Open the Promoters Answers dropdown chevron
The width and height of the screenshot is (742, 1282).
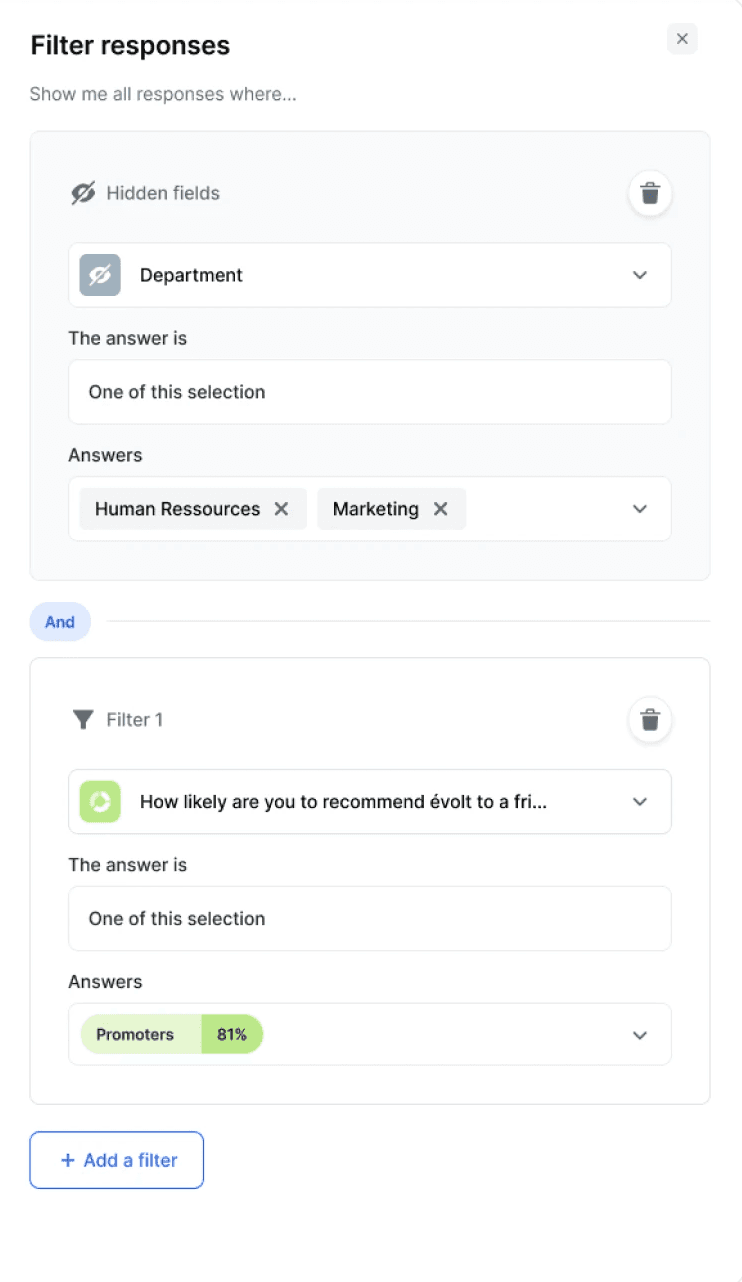[640, 1035]
